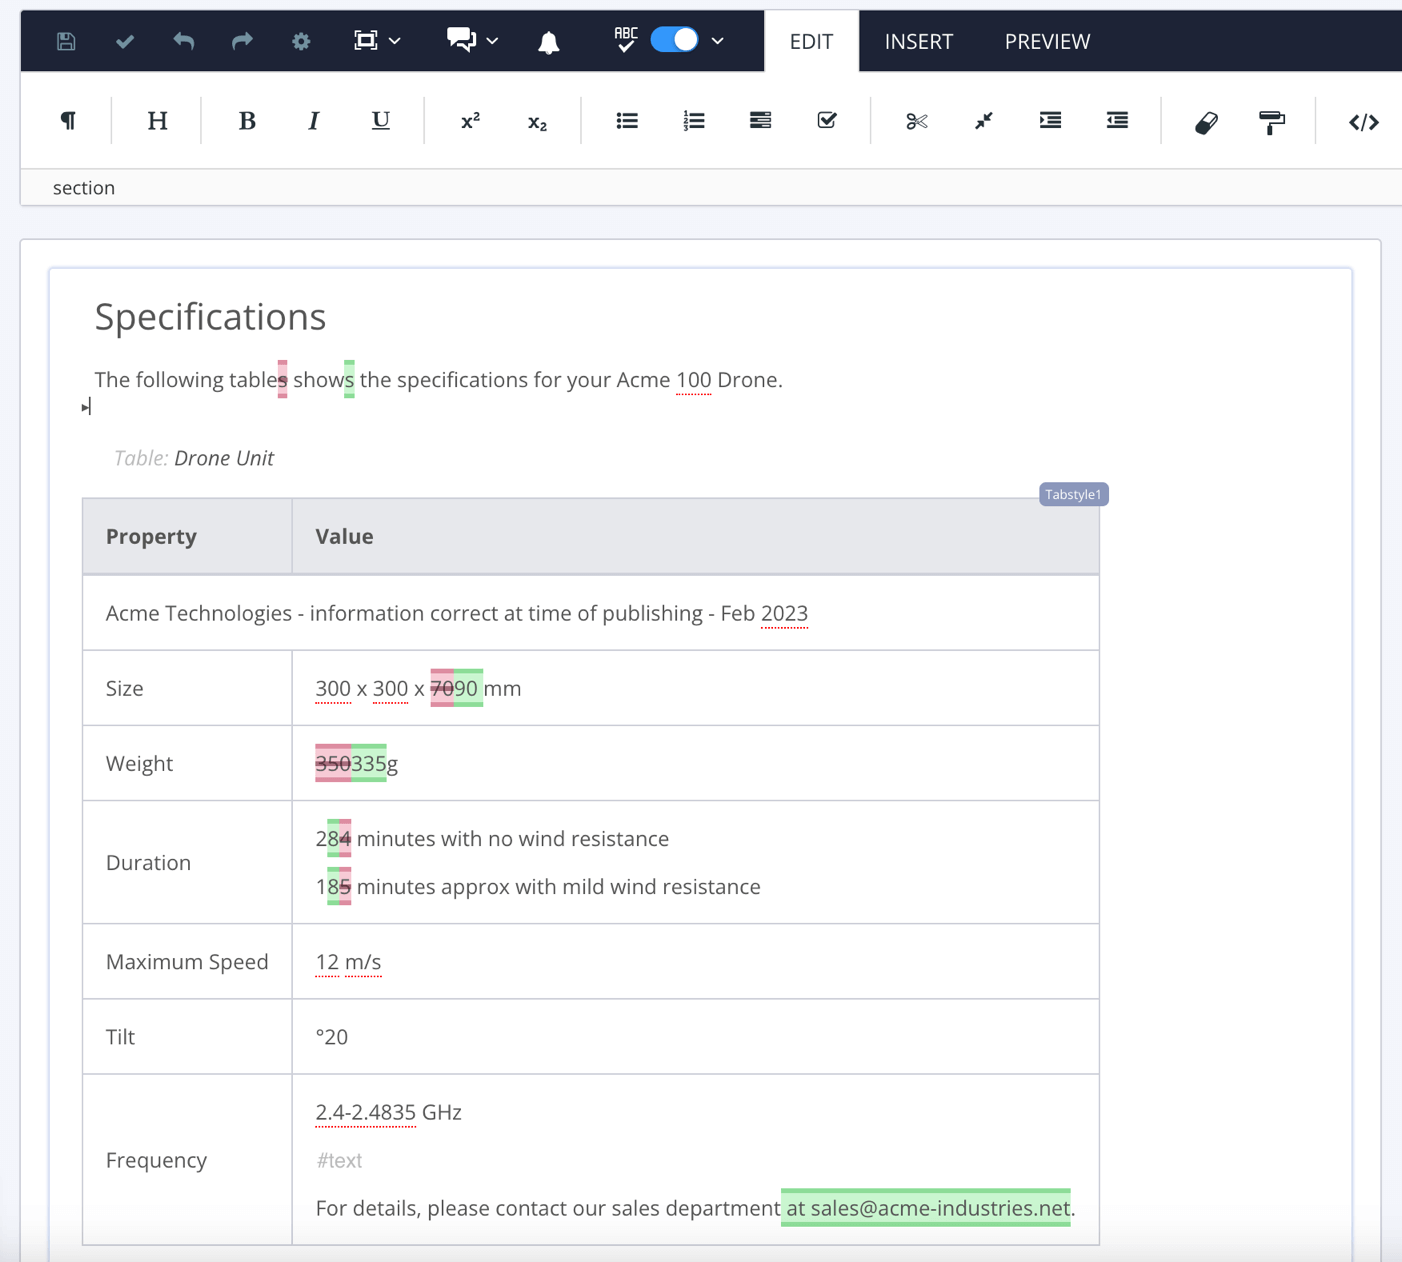Switch to the PREVIEW tab
This screenshot has height=1262, width=1402.
(x=1047, y=41)
